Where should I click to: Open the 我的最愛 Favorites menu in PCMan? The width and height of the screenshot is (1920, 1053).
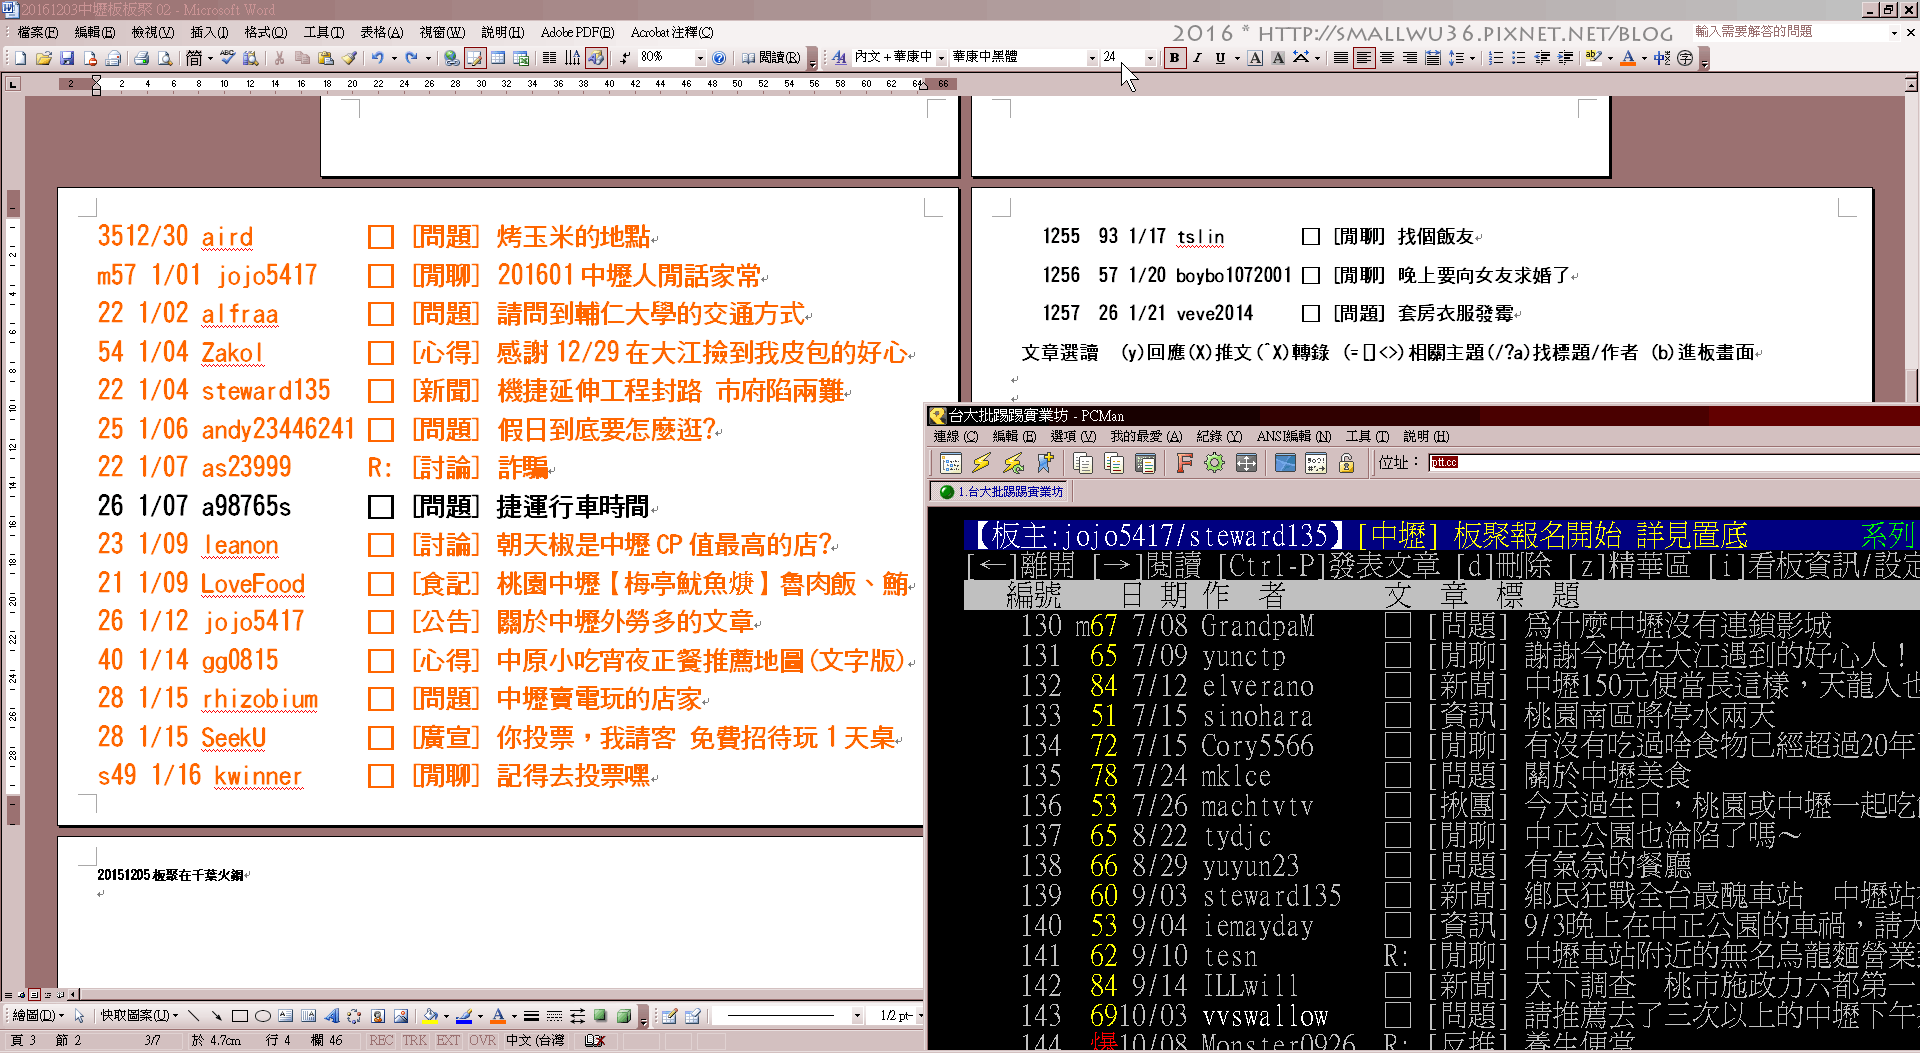click(x=1146, y=436)
